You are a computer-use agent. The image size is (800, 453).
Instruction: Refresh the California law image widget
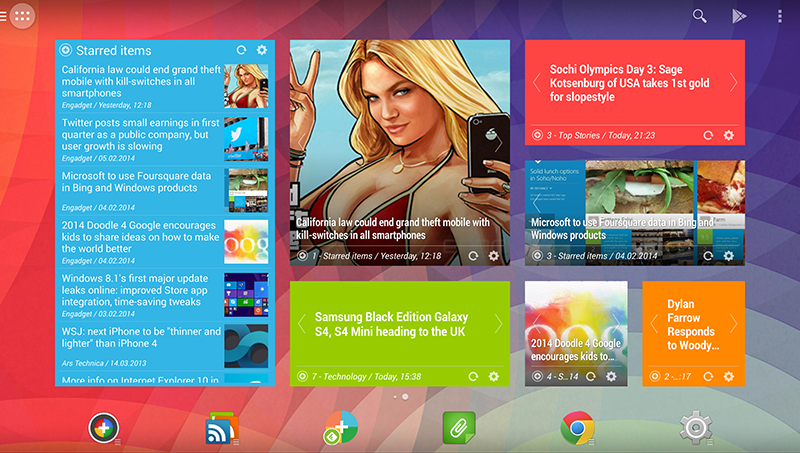(x=473, y=256)
